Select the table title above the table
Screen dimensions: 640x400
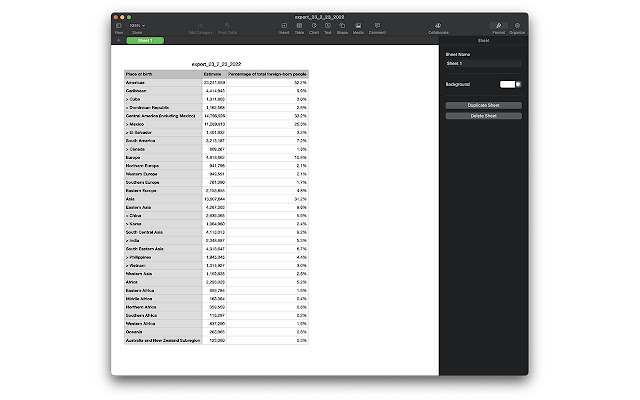pyautogui.click(x=216, y=64)
